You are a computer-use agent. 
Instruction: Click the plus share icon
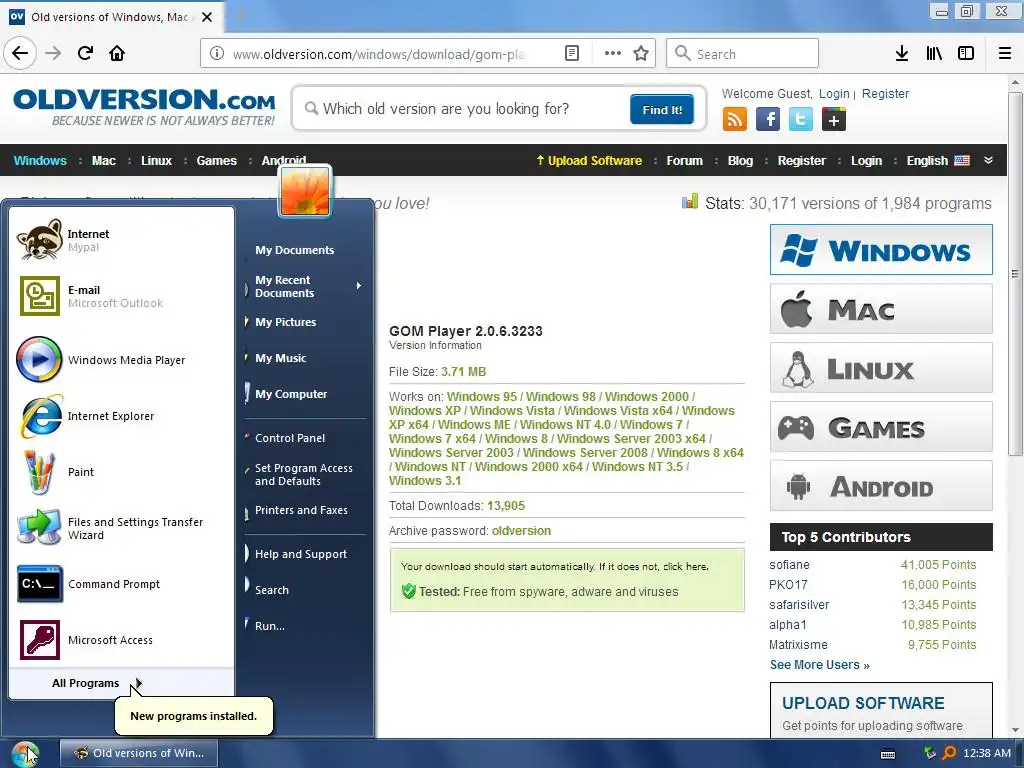[x=834, y=120]
